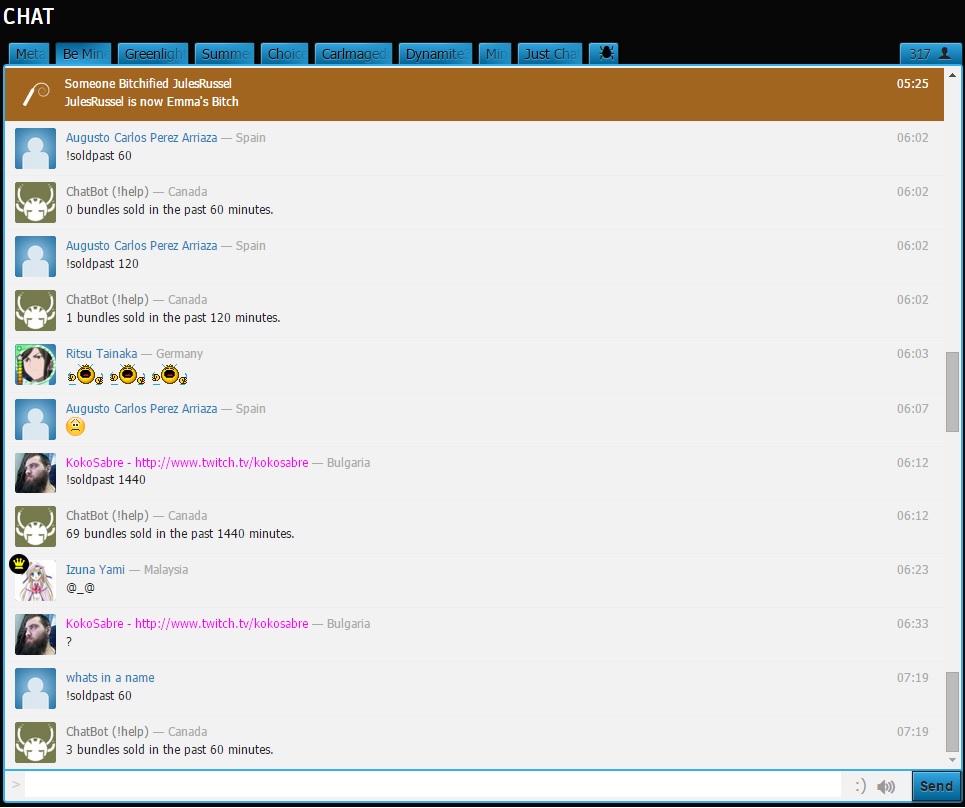Switch to the Min chat tab
Screen dimensions: 965x808
pos(495,54)
